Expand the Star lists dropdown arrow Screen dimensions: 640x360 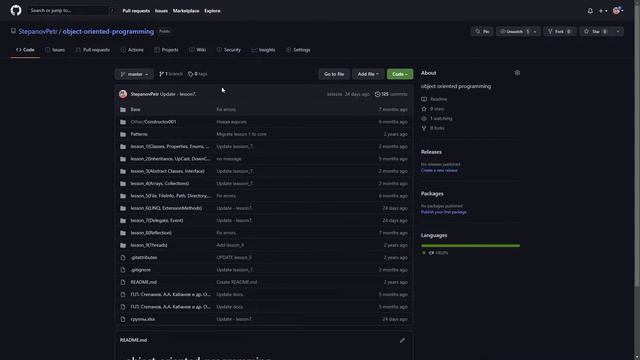click(x=618, y=31)
